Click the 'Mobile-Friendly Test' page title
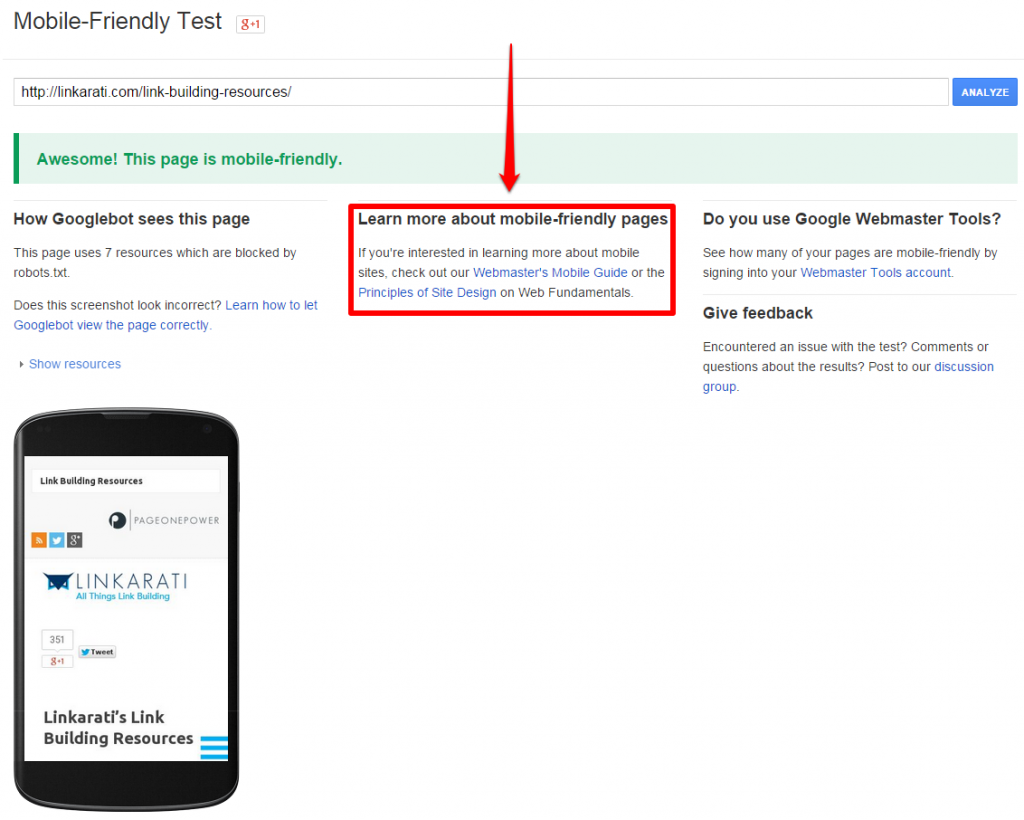 point(118,22)
